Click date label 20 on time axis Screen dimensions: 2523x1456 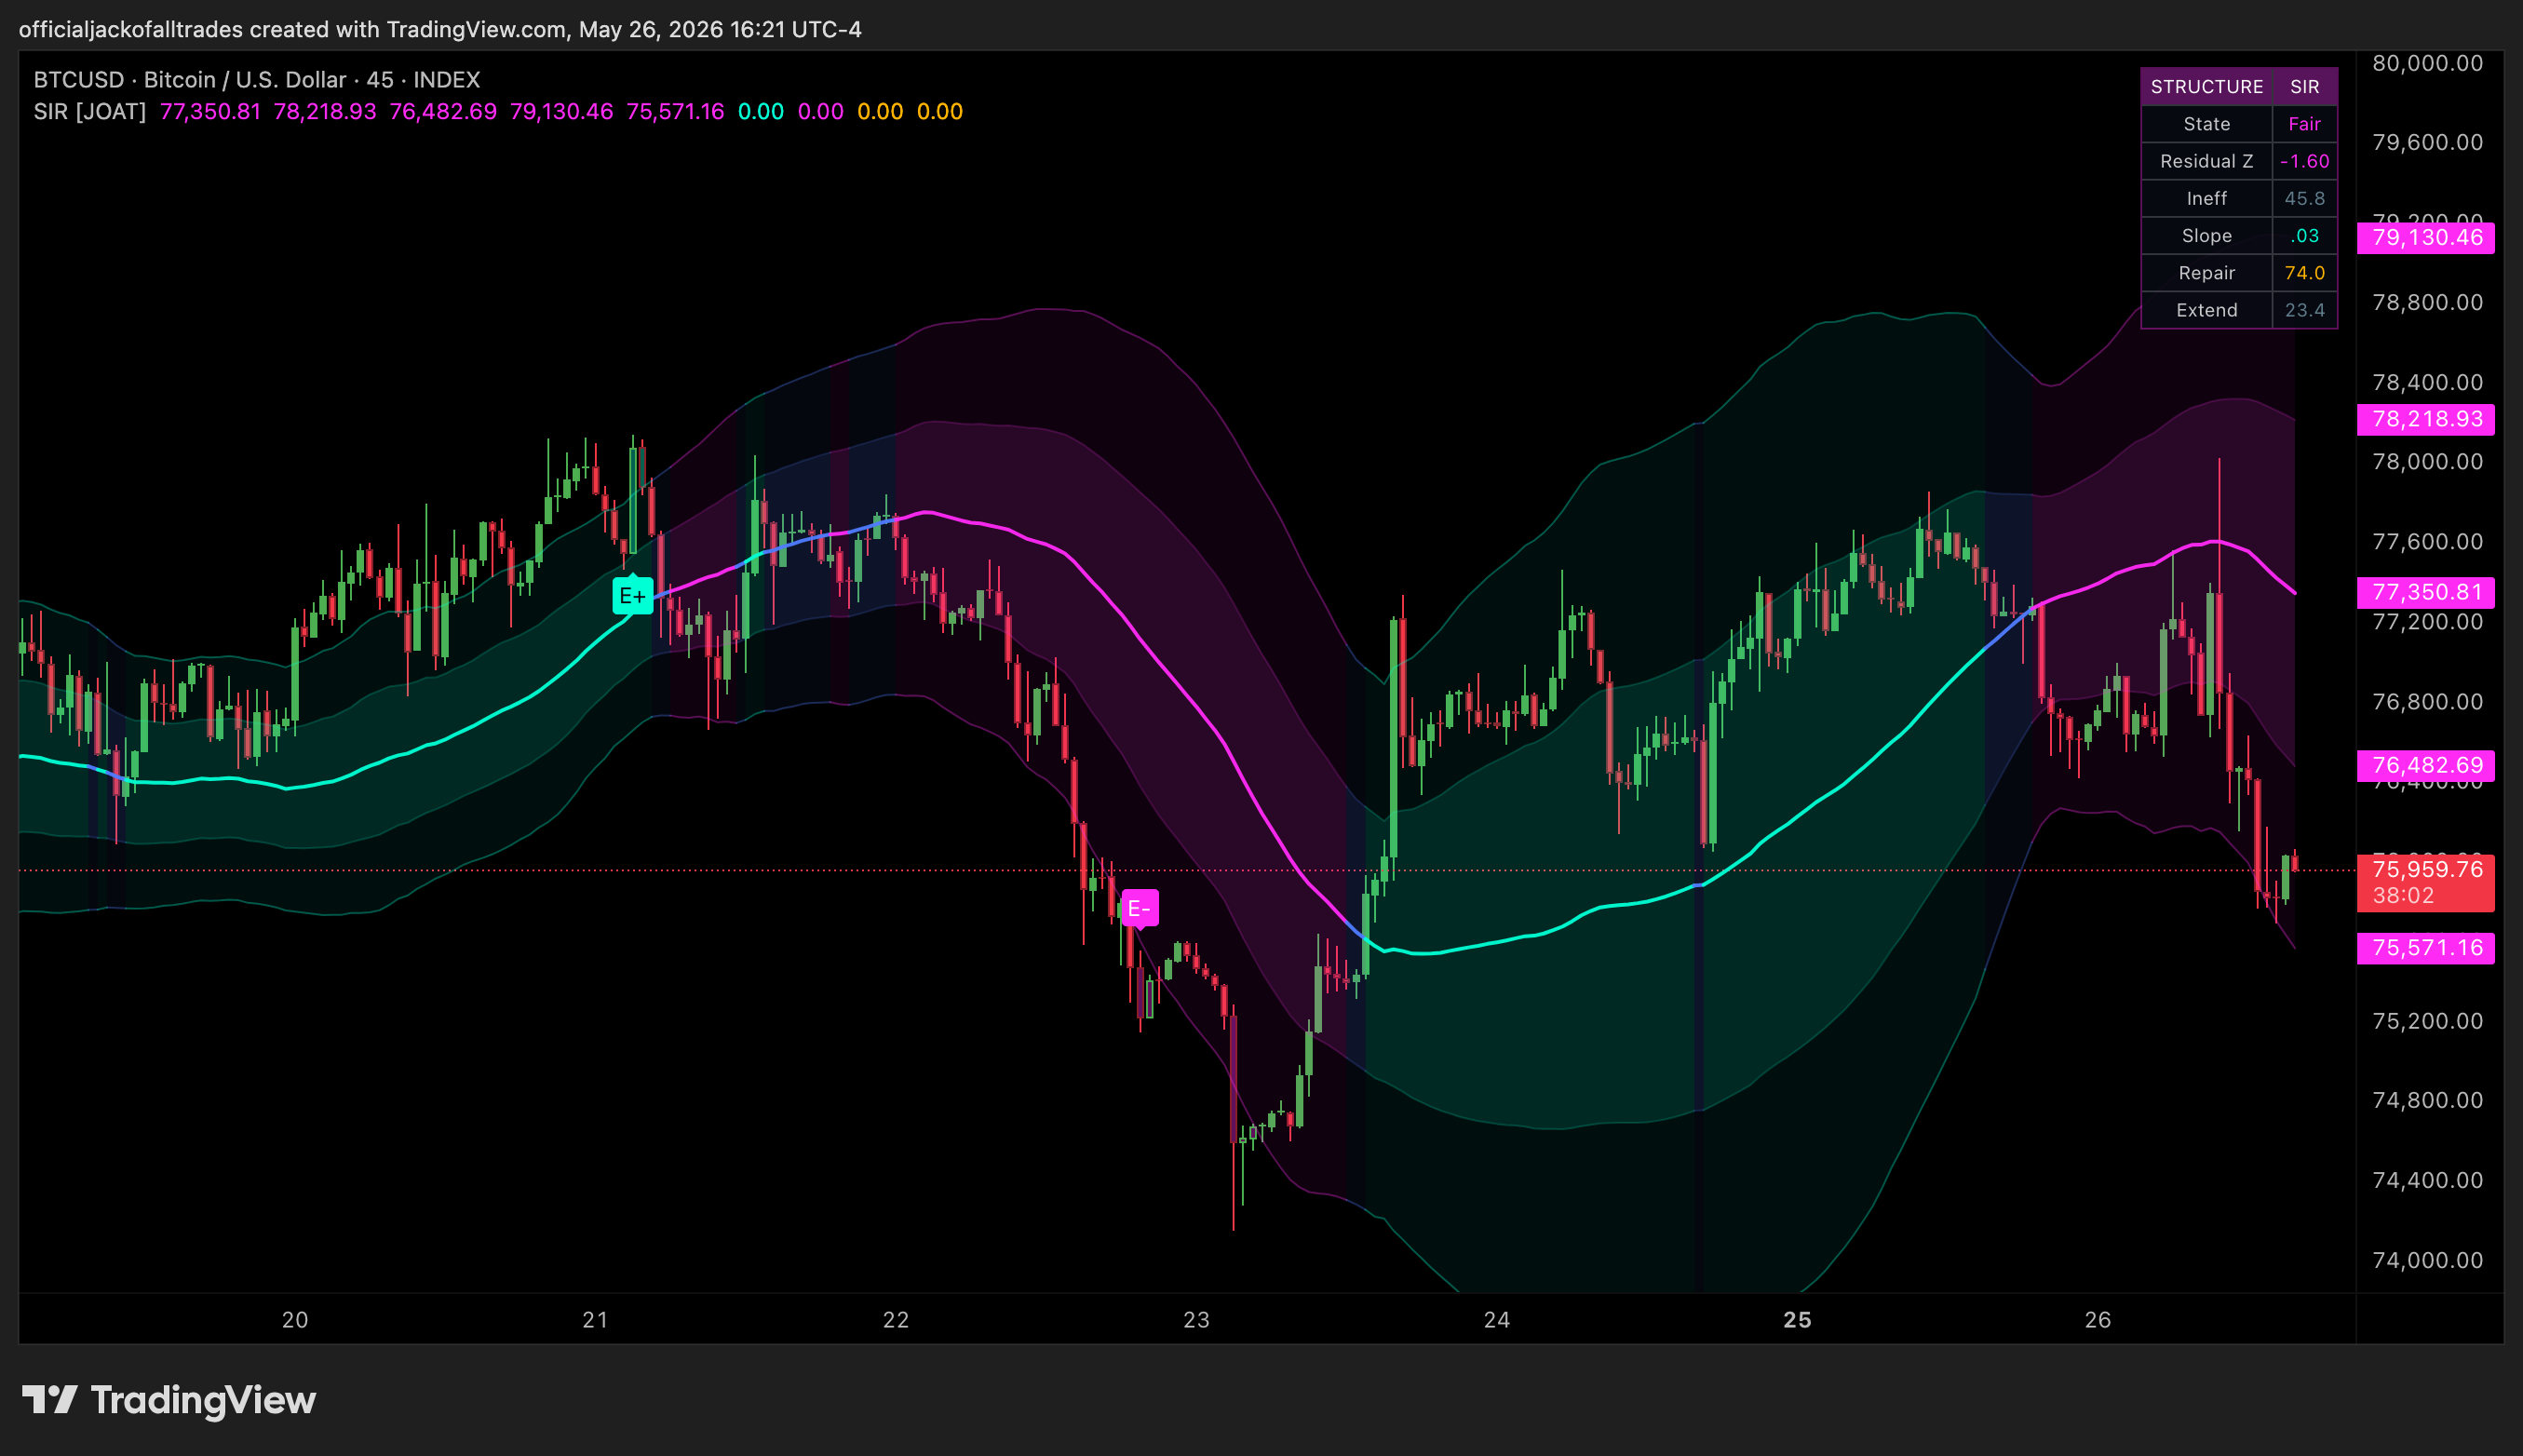(x=295, y=1320)
